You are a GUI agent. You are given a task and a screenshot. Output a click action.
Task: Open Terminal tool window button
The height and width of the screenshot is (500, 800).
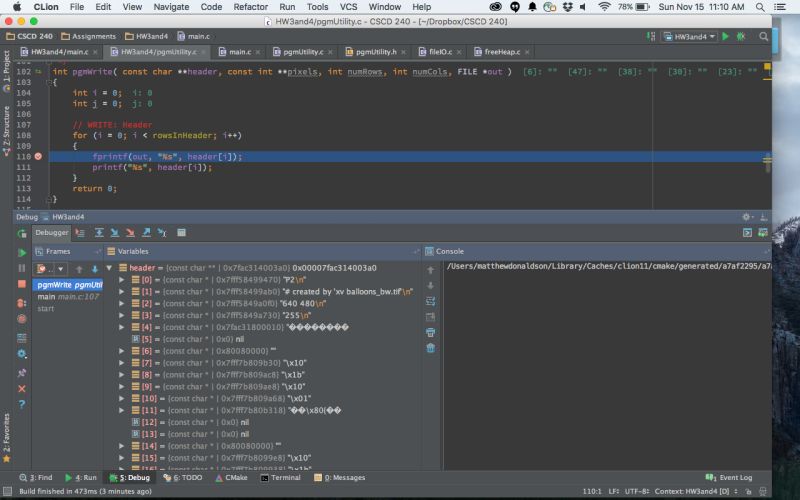pyautogui.click(x=281, y=478)
